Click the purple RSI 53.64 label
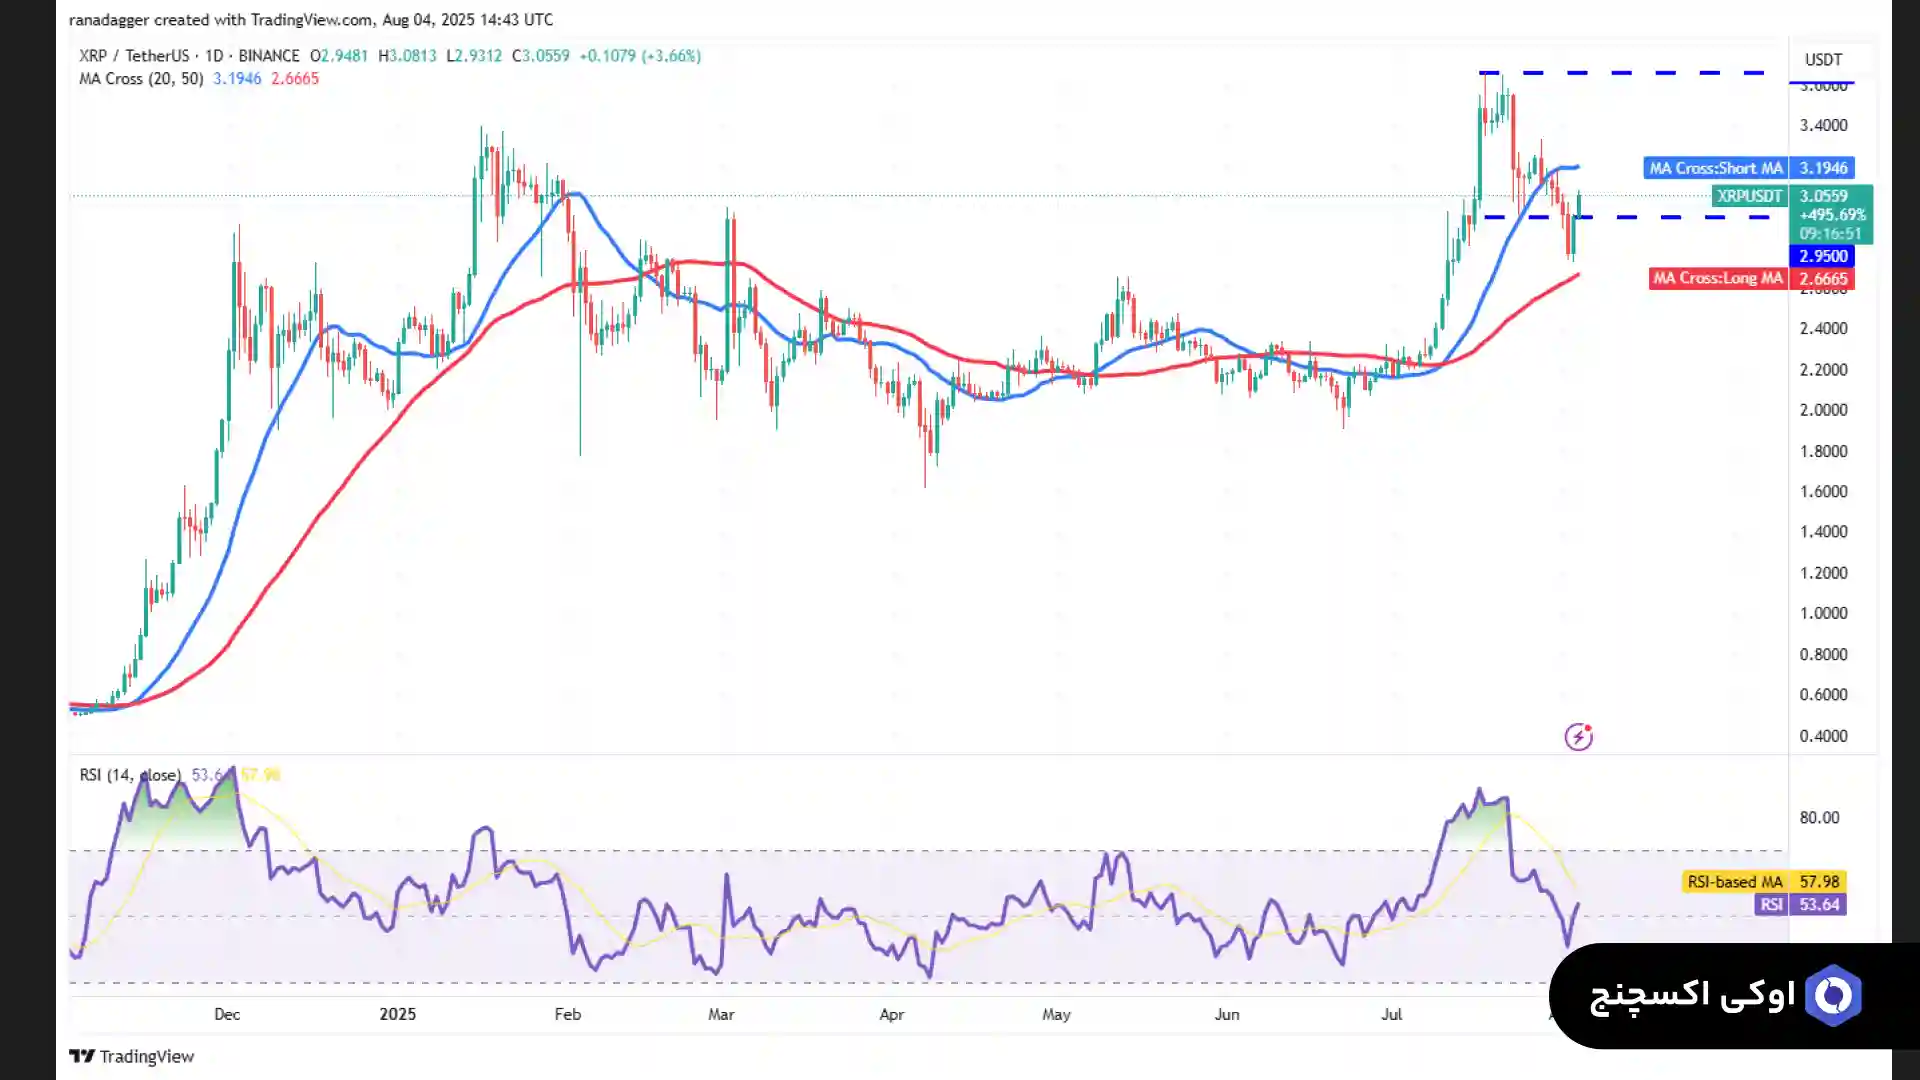1920x1080 pixels. [1772, 904]
